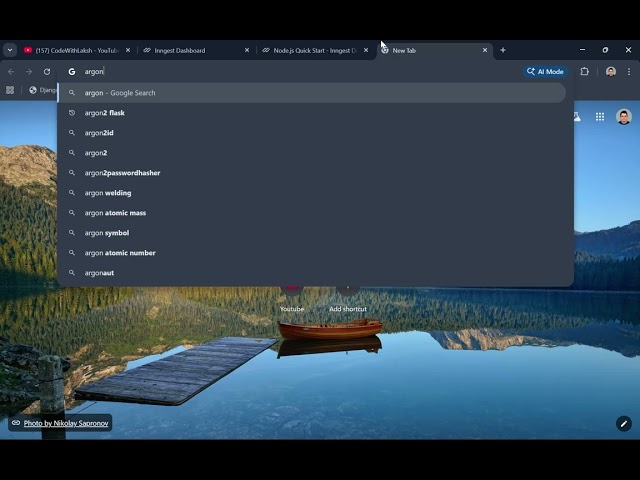Open the Google account avatar on page
Viewport: 640px width, 480px height.
tap(624, 117)
